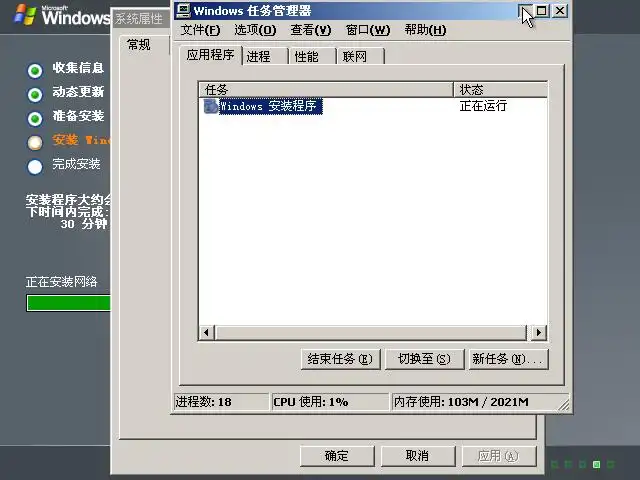Click the horizontal scrollbar track in task list
This screenshot has width=640, height=480.
point(371,333)
